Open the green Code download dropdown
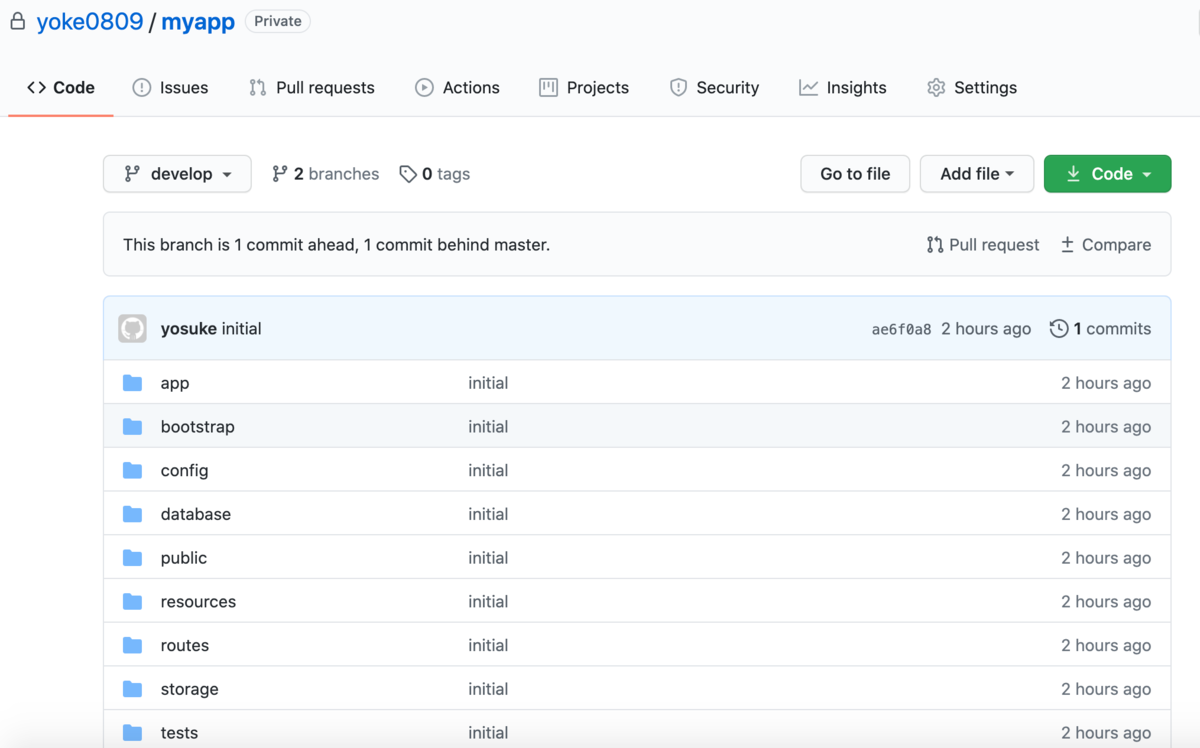1200x748 pixels. [1107, 174]
